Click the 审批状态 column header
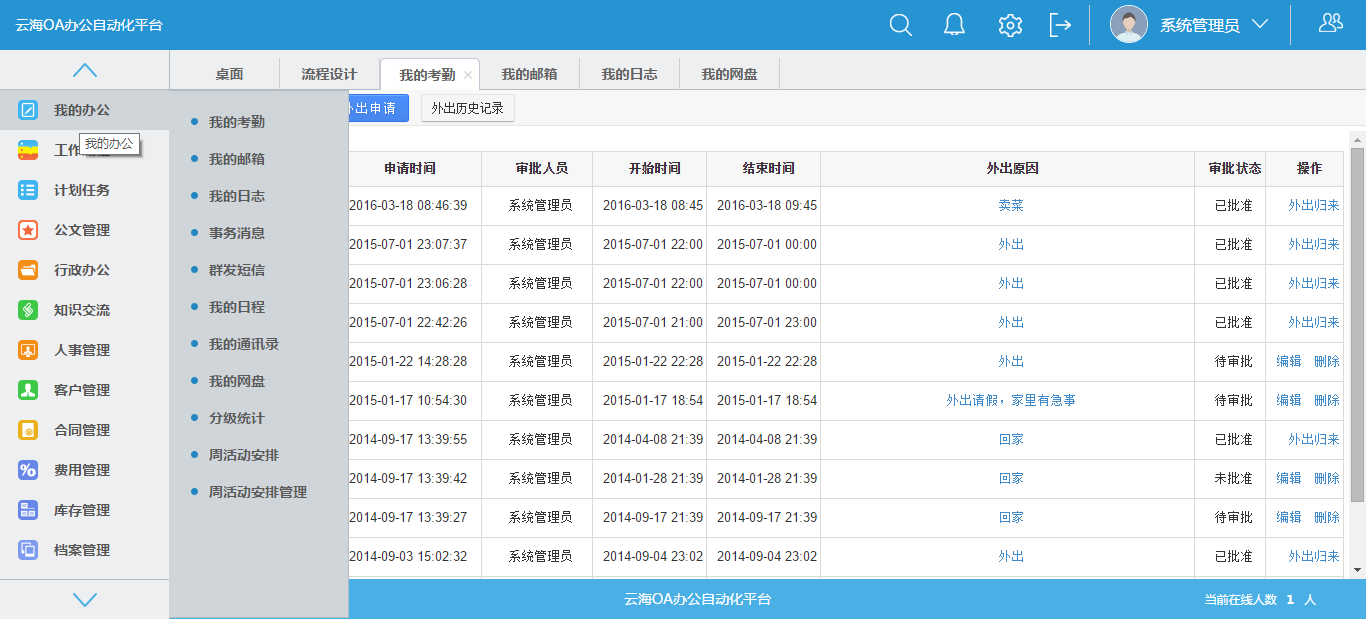 1235,168
